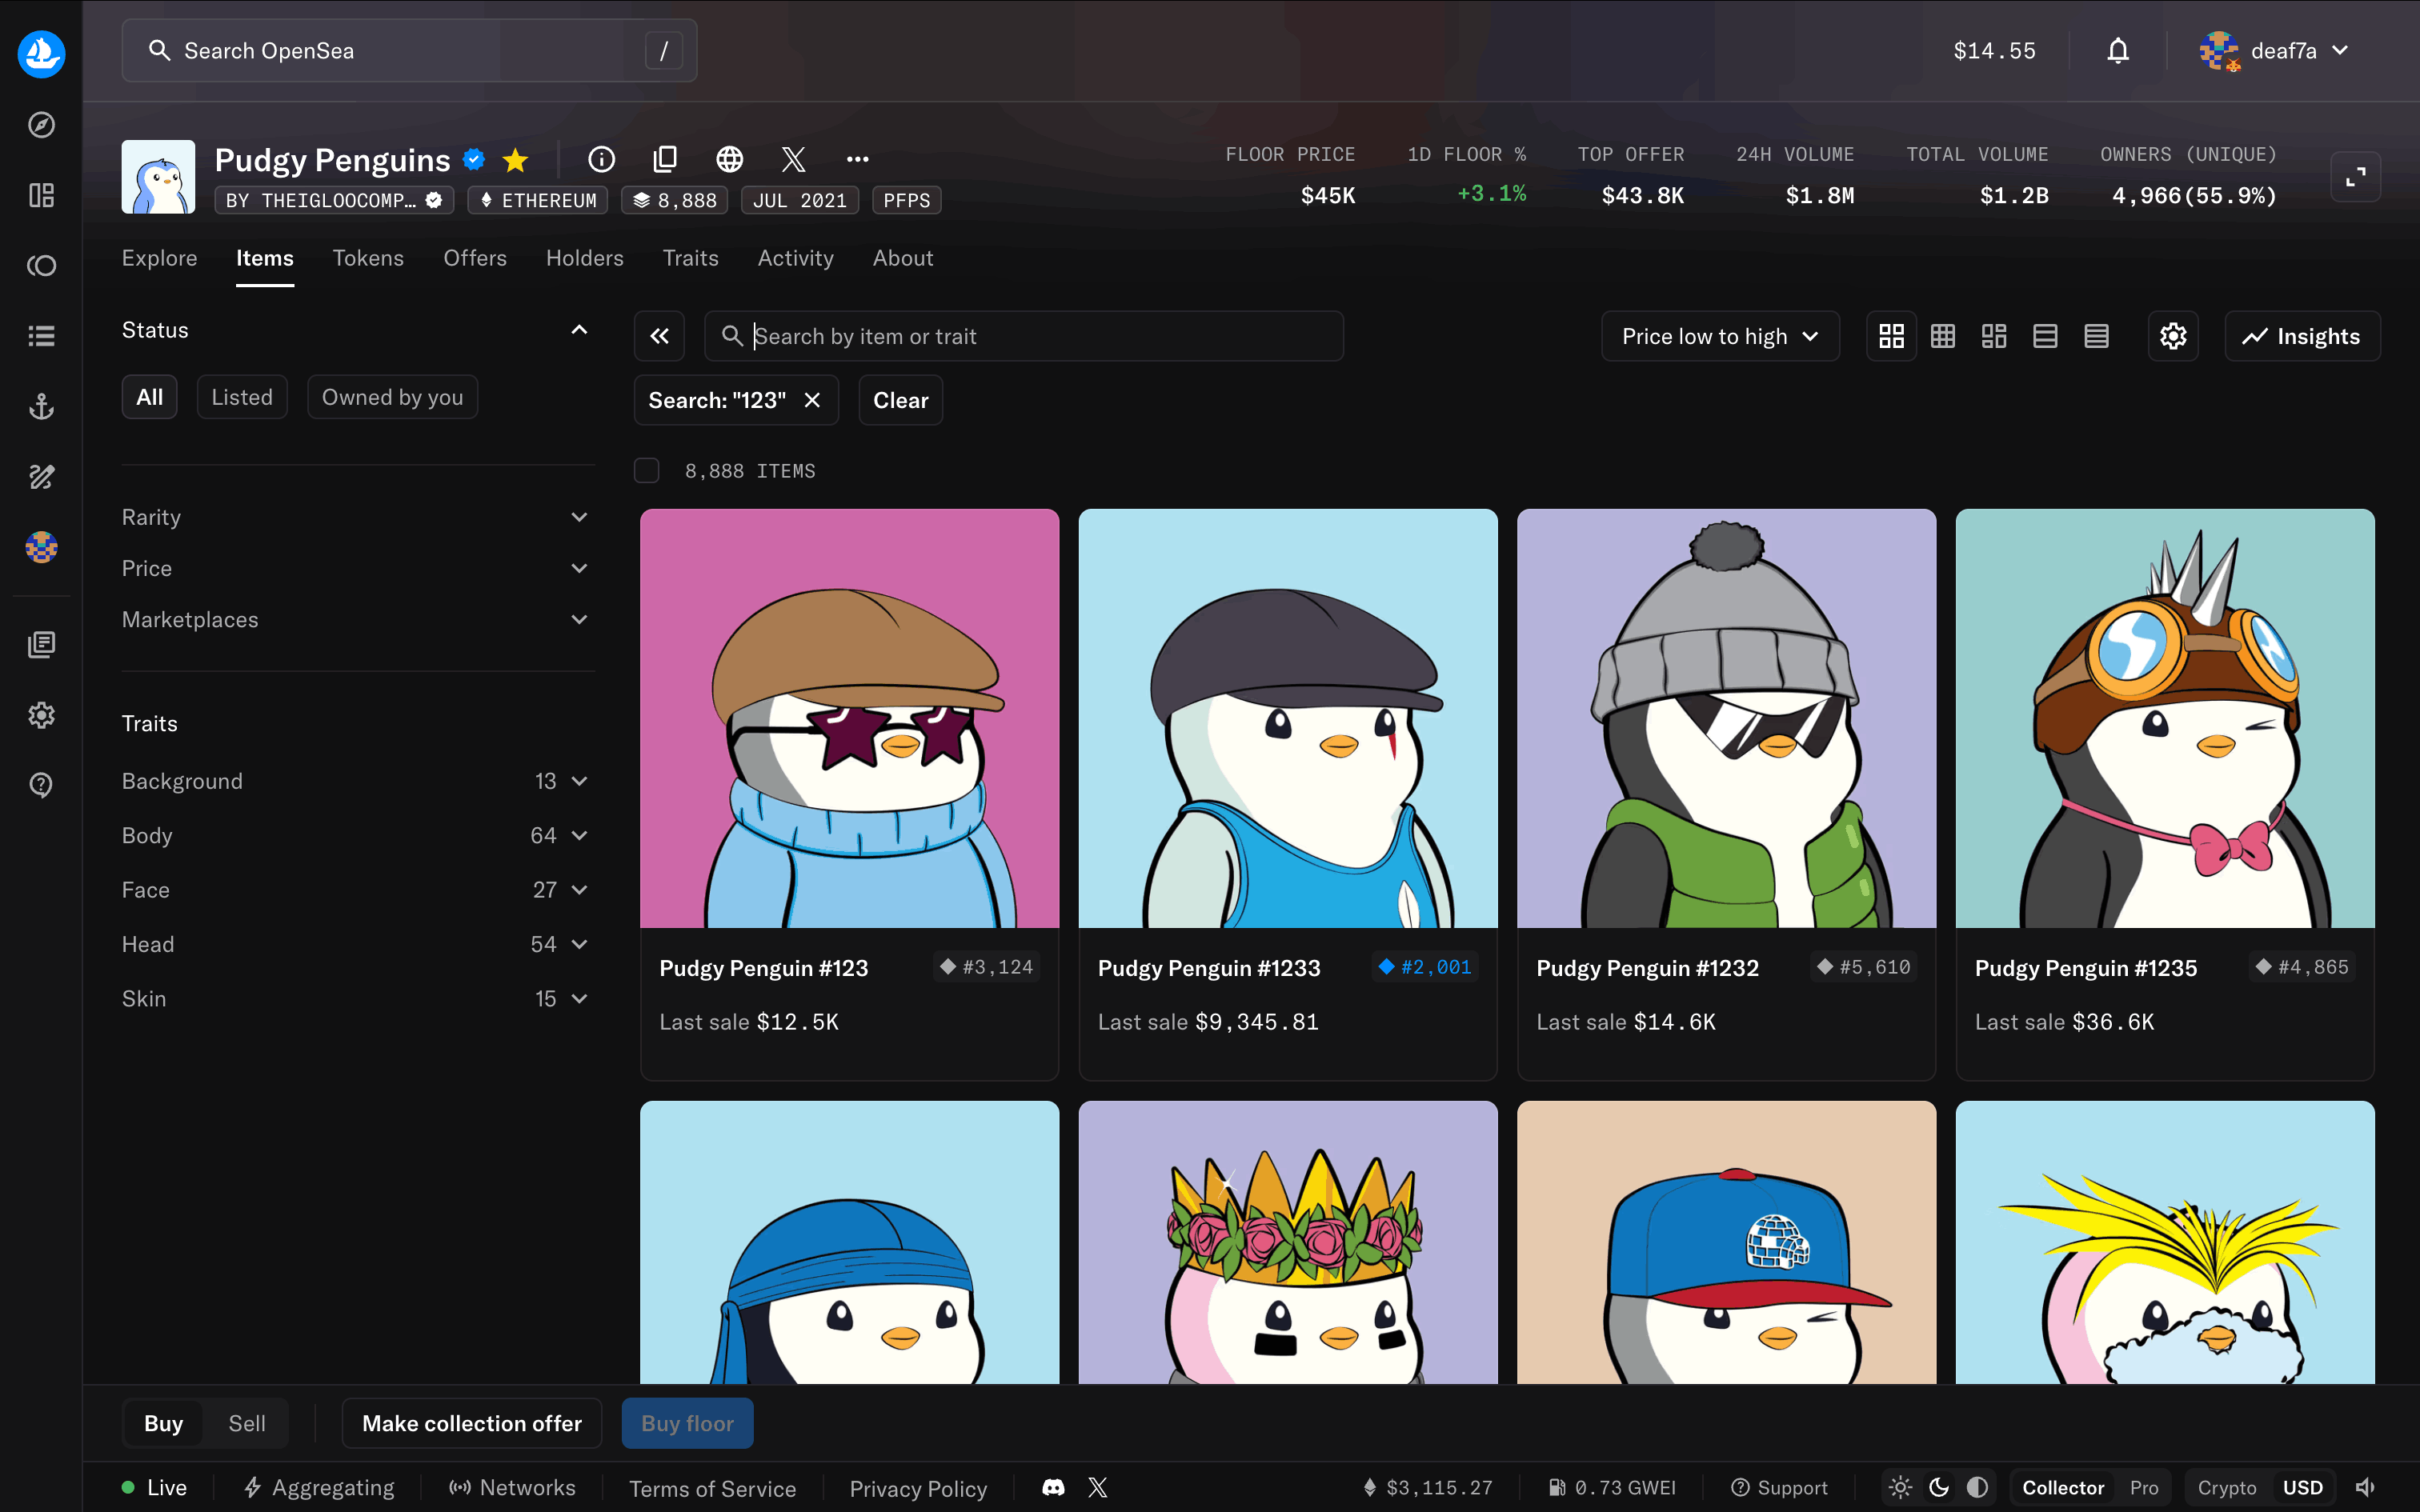Open the anchor icon in the left sidebar
The image size is (2420, 1512).
(41, 406)
